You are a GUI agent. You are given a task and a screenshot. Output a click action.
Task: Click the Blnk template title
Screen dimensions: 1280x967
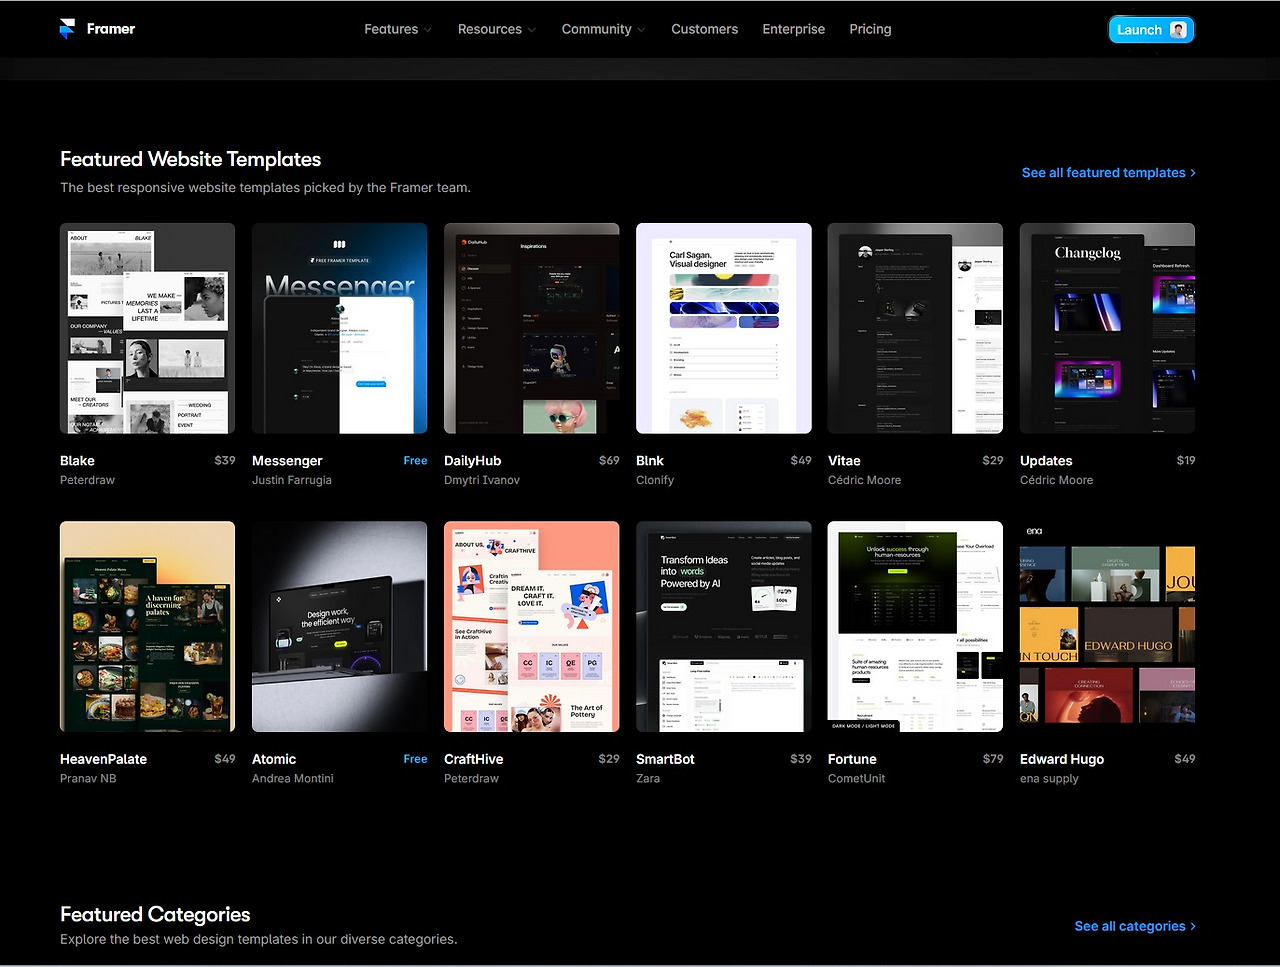(x=650, y=461)
